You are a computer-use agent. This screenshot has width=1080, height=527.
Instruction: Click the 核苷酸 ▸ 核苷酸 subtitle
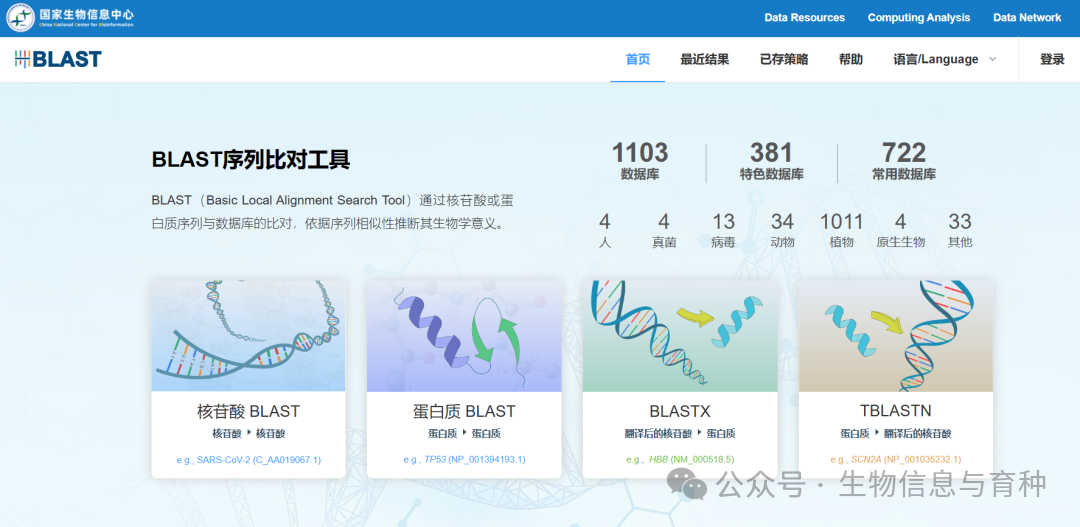(249, 434)
